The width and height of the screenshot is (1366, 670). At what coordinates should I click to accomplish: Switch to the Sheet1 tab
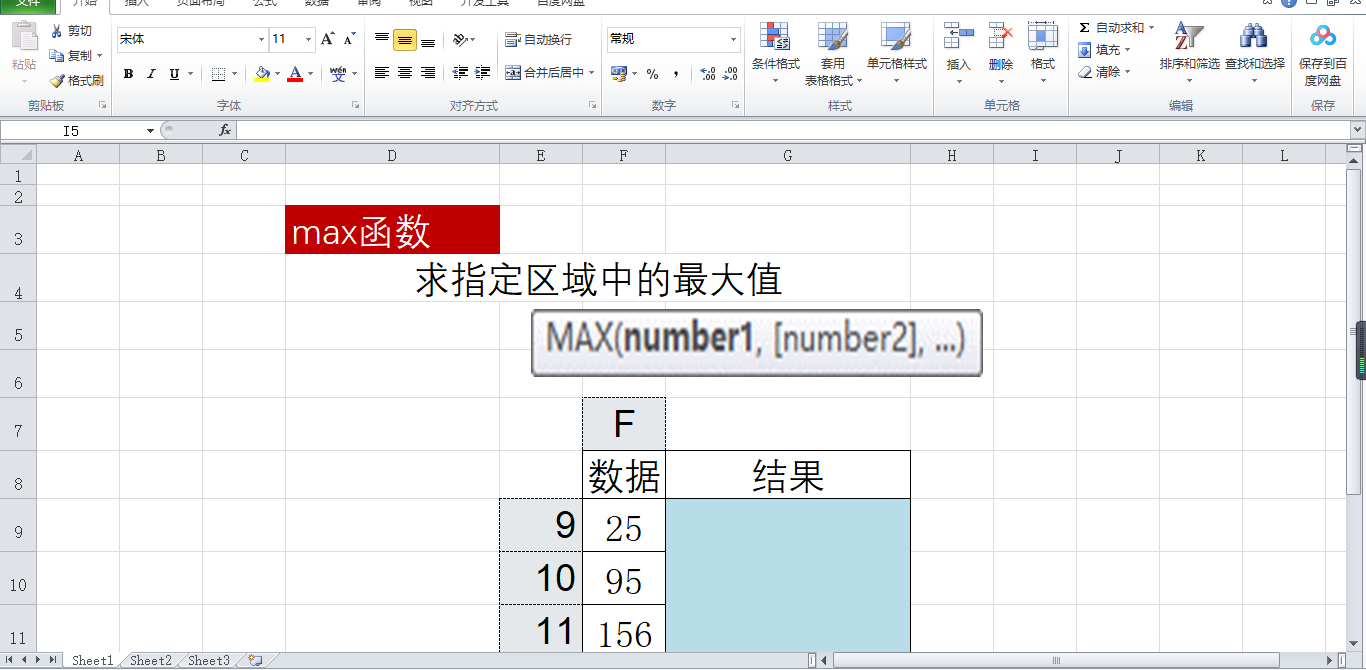[92, 660]
